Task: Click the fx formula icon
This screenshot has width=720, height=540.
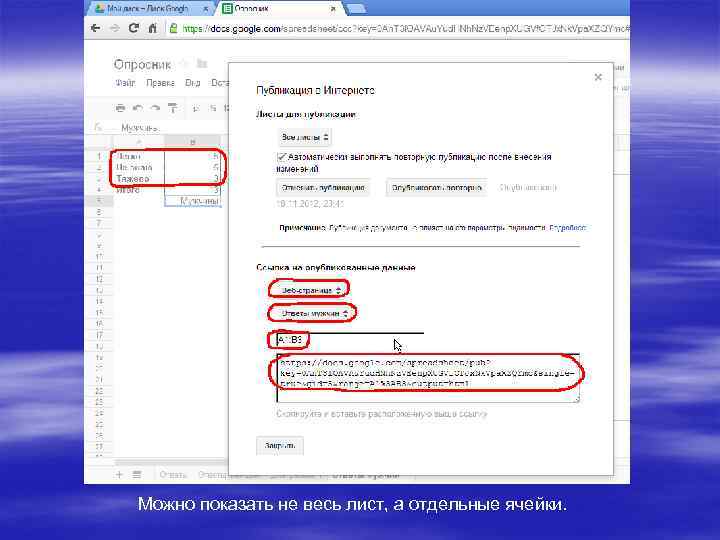Action: pyautogui.click(x=98, y=127)
